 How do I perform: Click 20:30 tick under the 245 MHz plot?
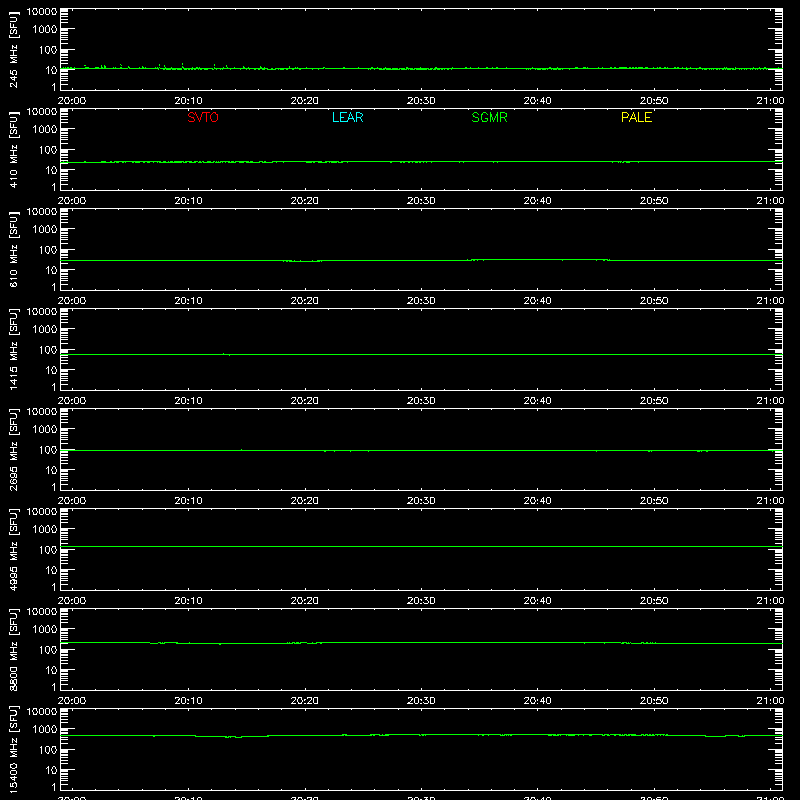point(421,101)
